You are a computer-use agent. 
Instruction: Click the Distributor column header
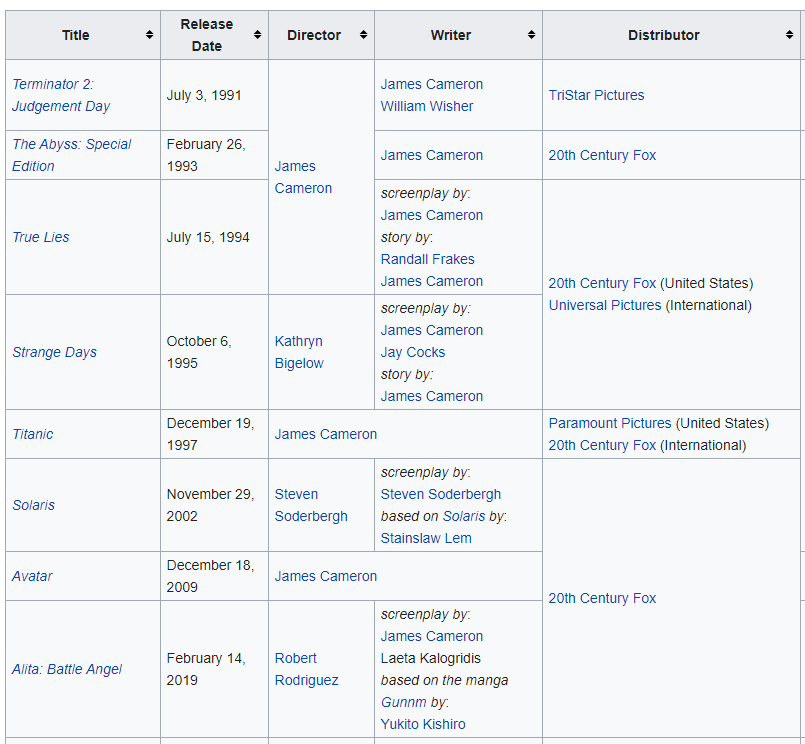672,35
